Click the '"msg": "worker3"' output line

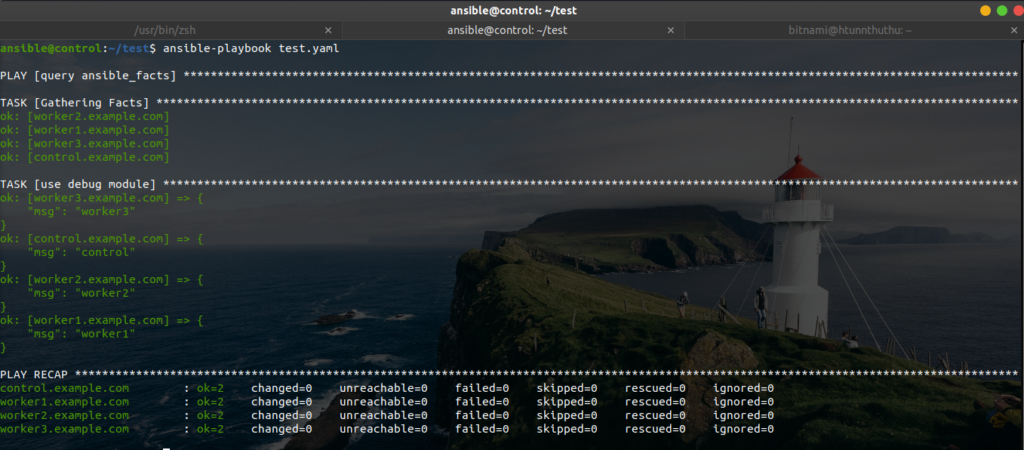[82, 212]
